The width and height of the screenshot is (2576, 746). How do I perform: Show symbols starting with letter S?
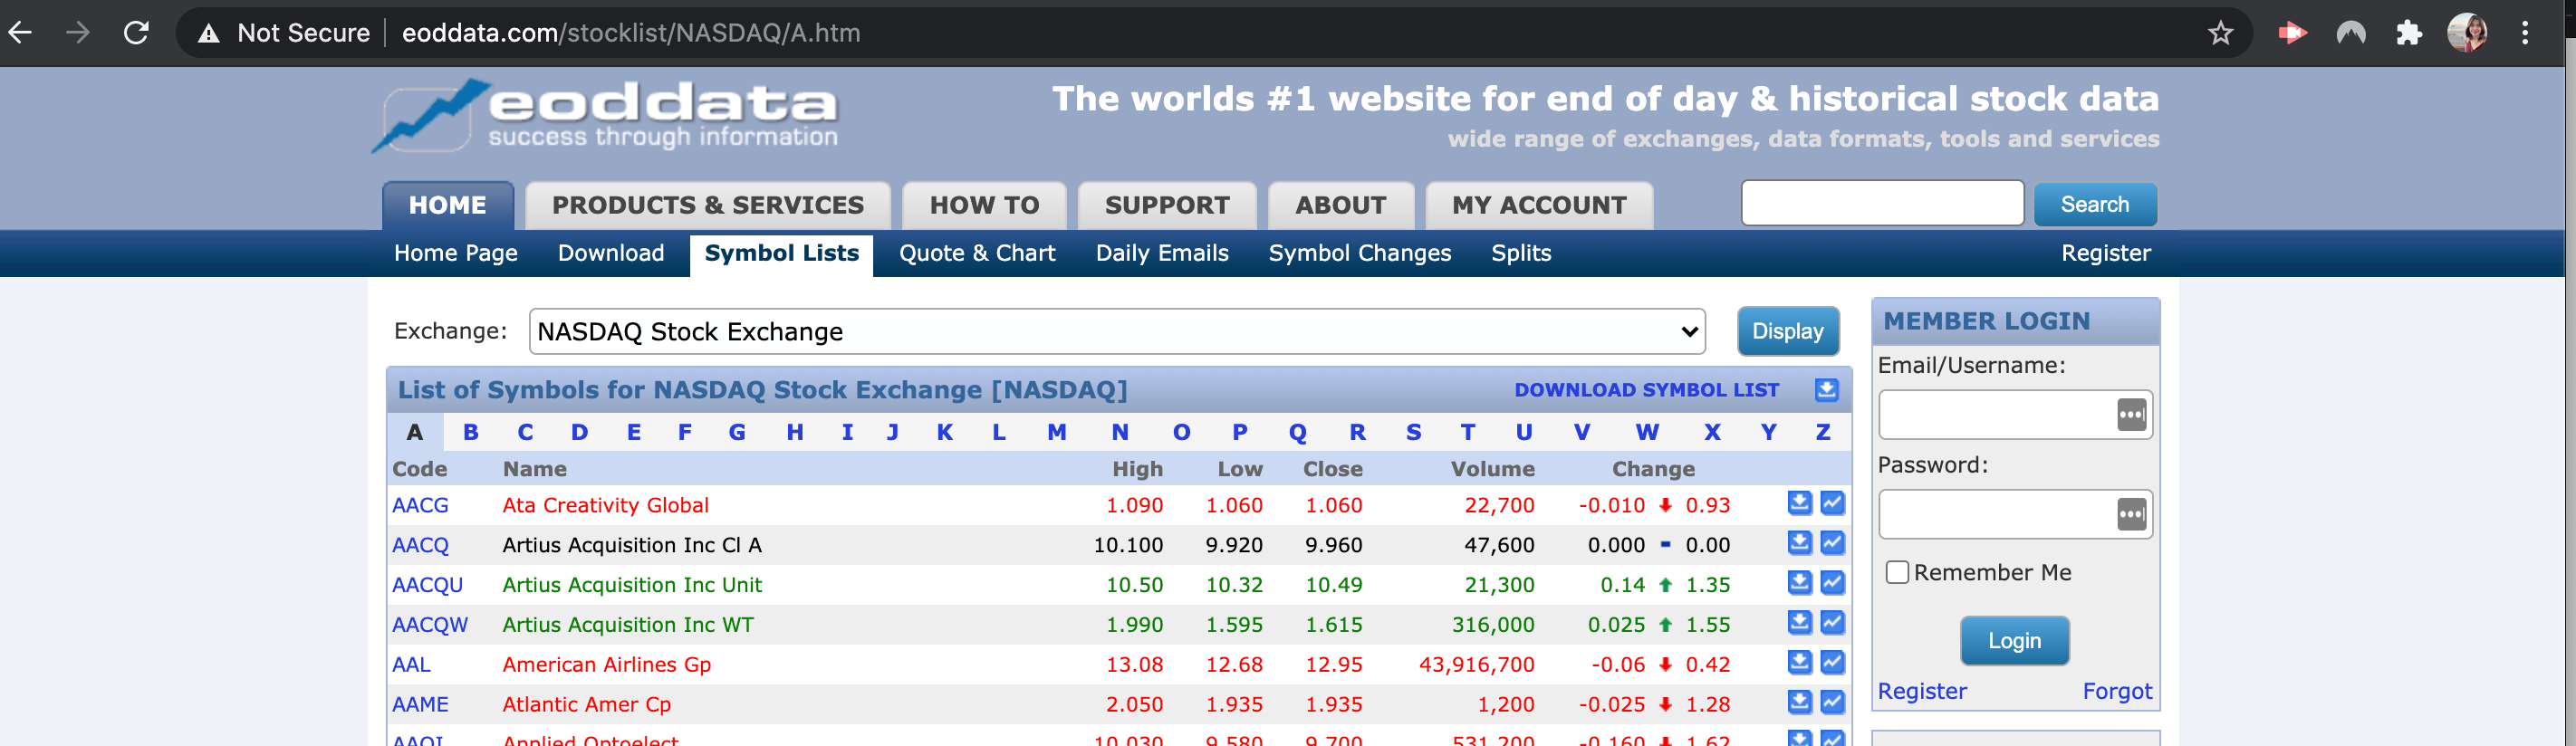(x=1413, y=432)
